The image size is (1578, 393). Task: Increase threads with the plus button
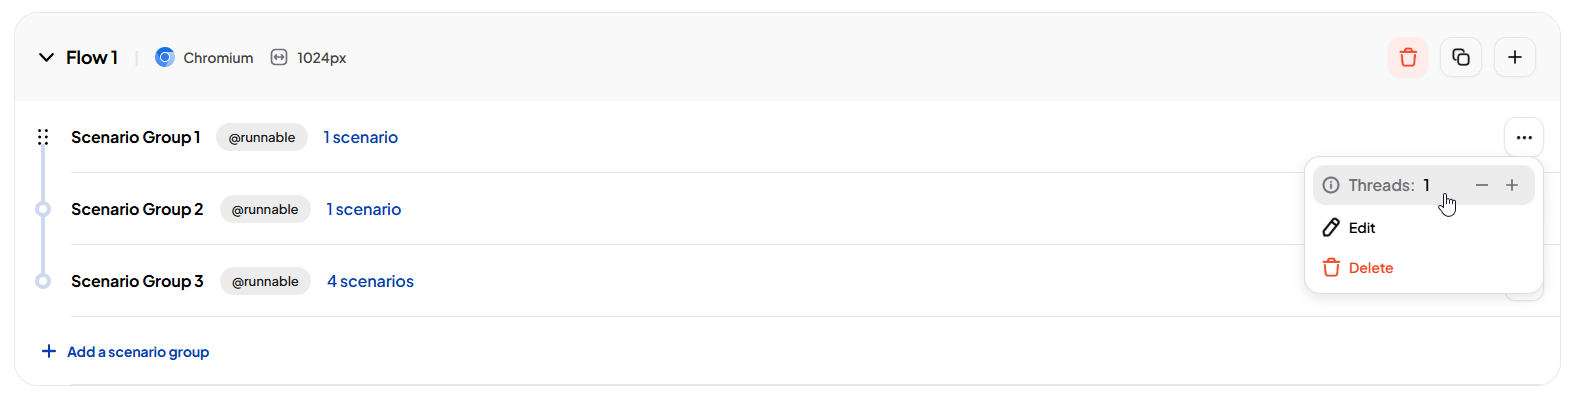pyautogui.click(x=1512, y=185)
